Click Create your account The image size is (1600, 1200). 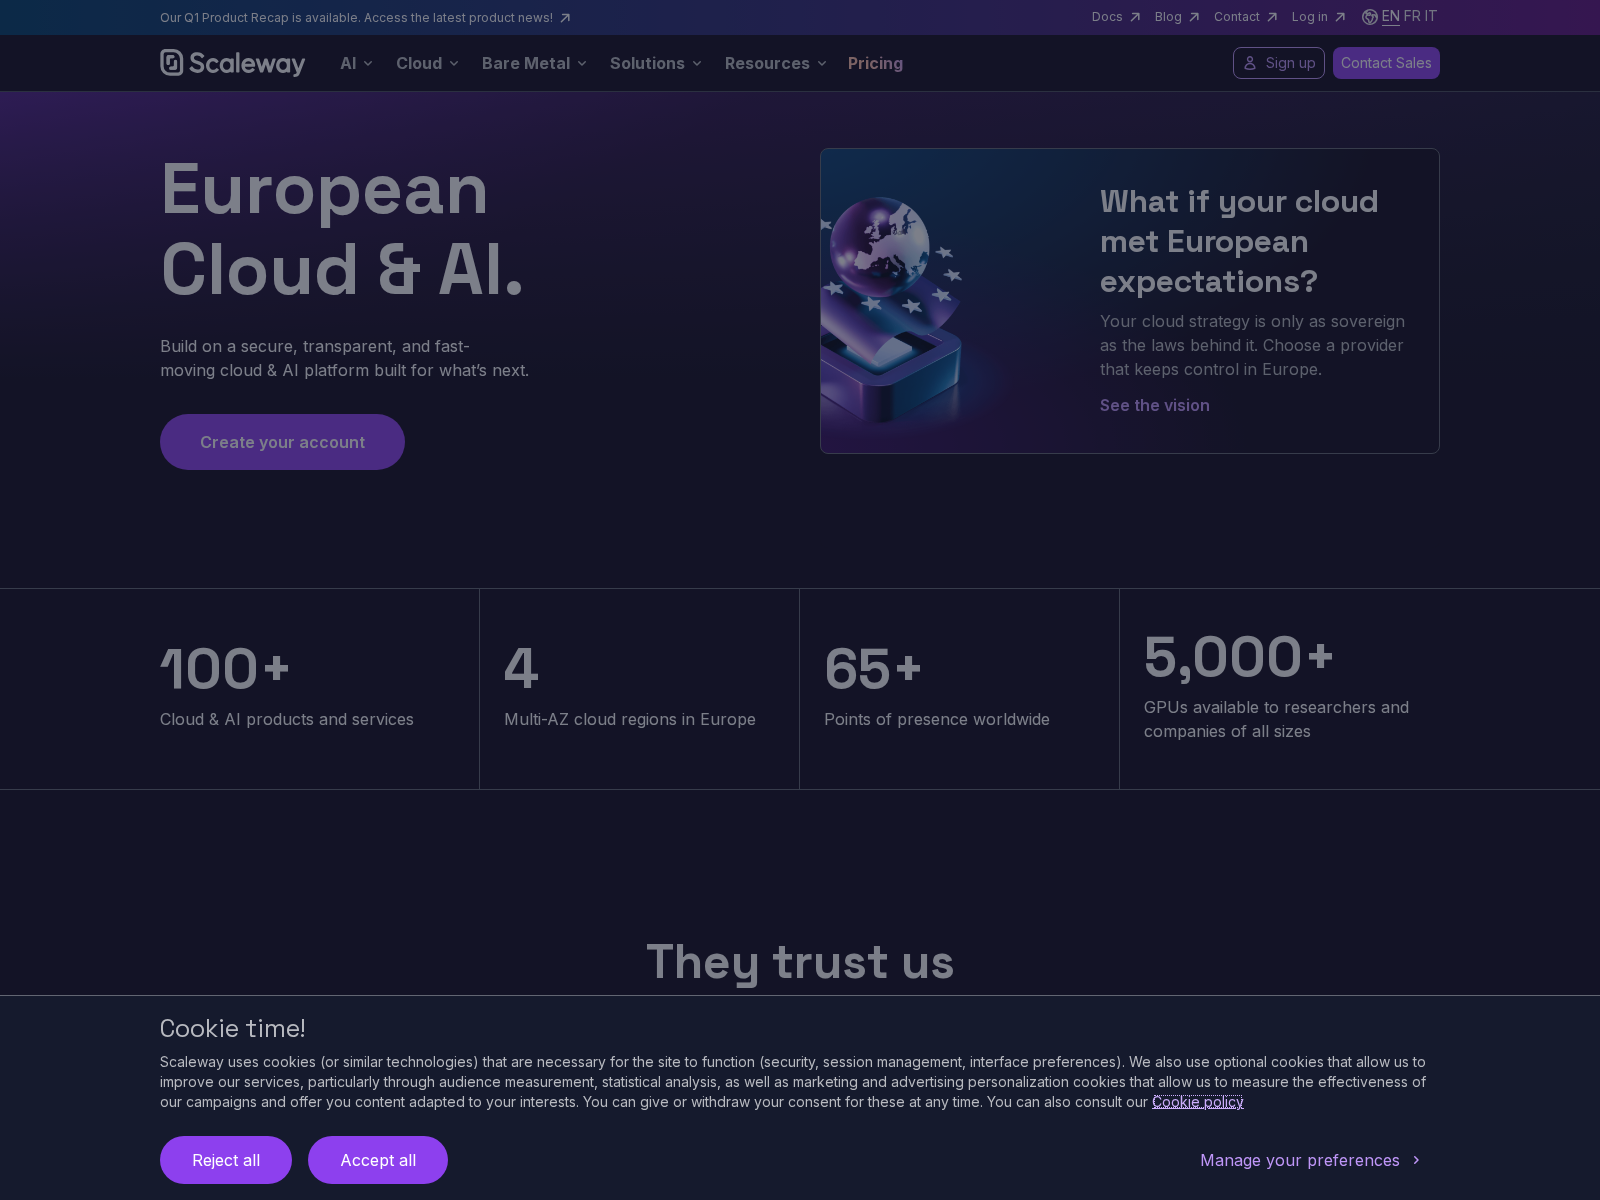click(x=282, y=442)
